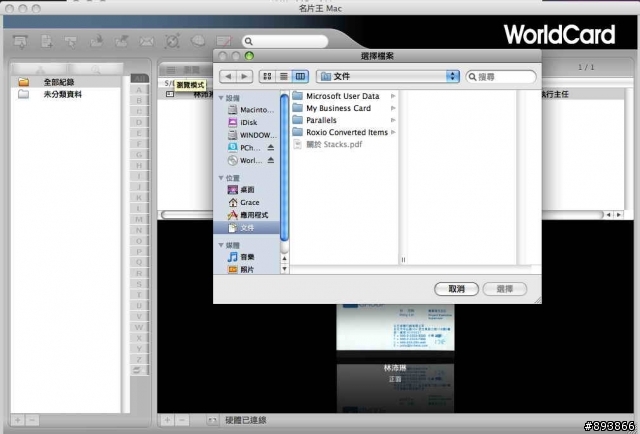Expand arrow next to Roxio Converted Items
Screen dimensions: 640x434
[393, 132]
